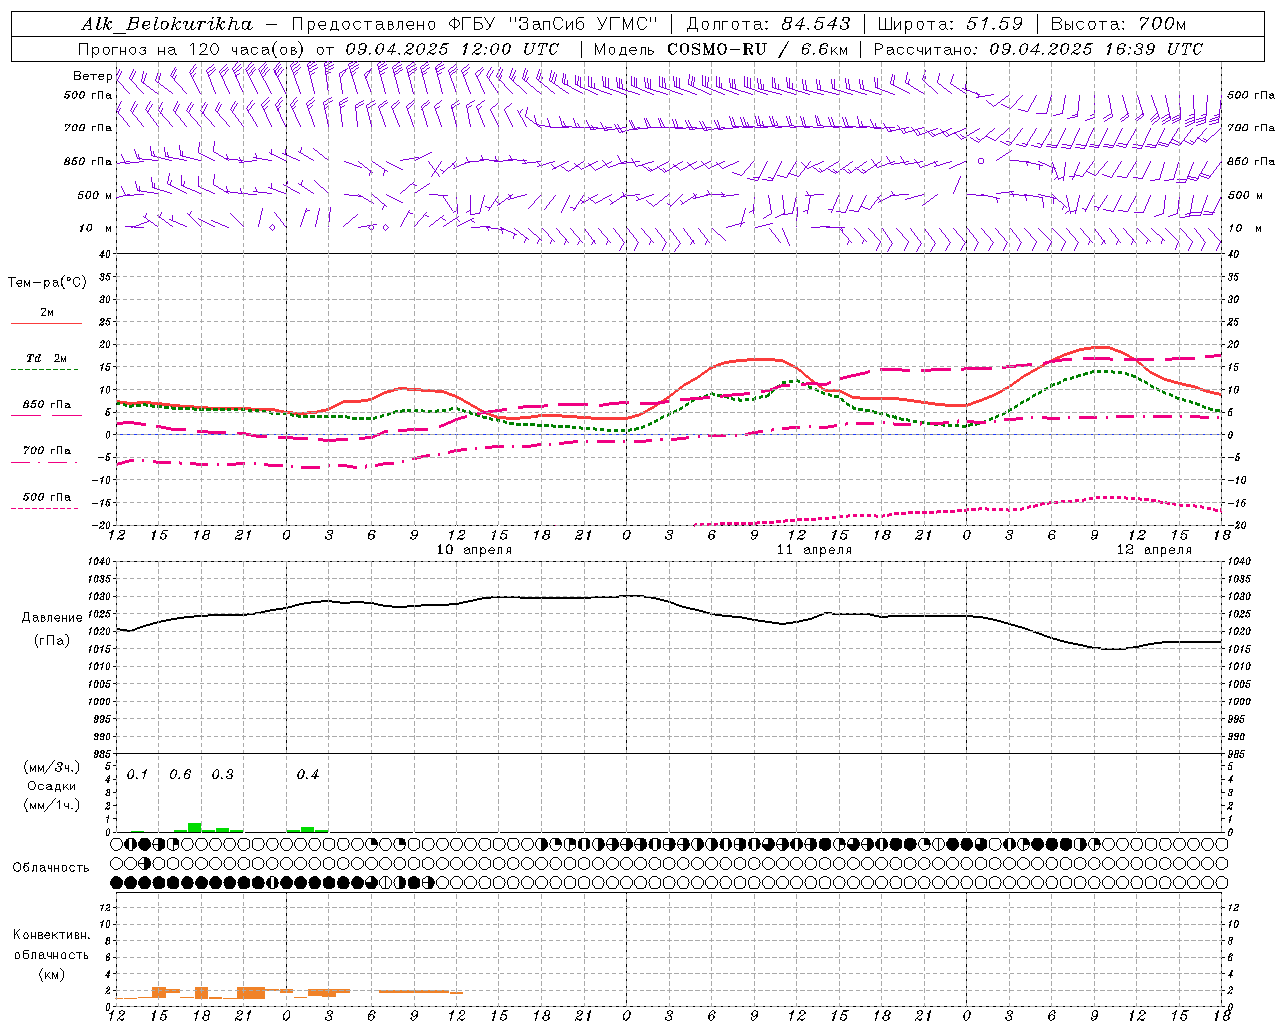
Task: Select the Td 2м dew point legend entry
Action: (47, 358)
